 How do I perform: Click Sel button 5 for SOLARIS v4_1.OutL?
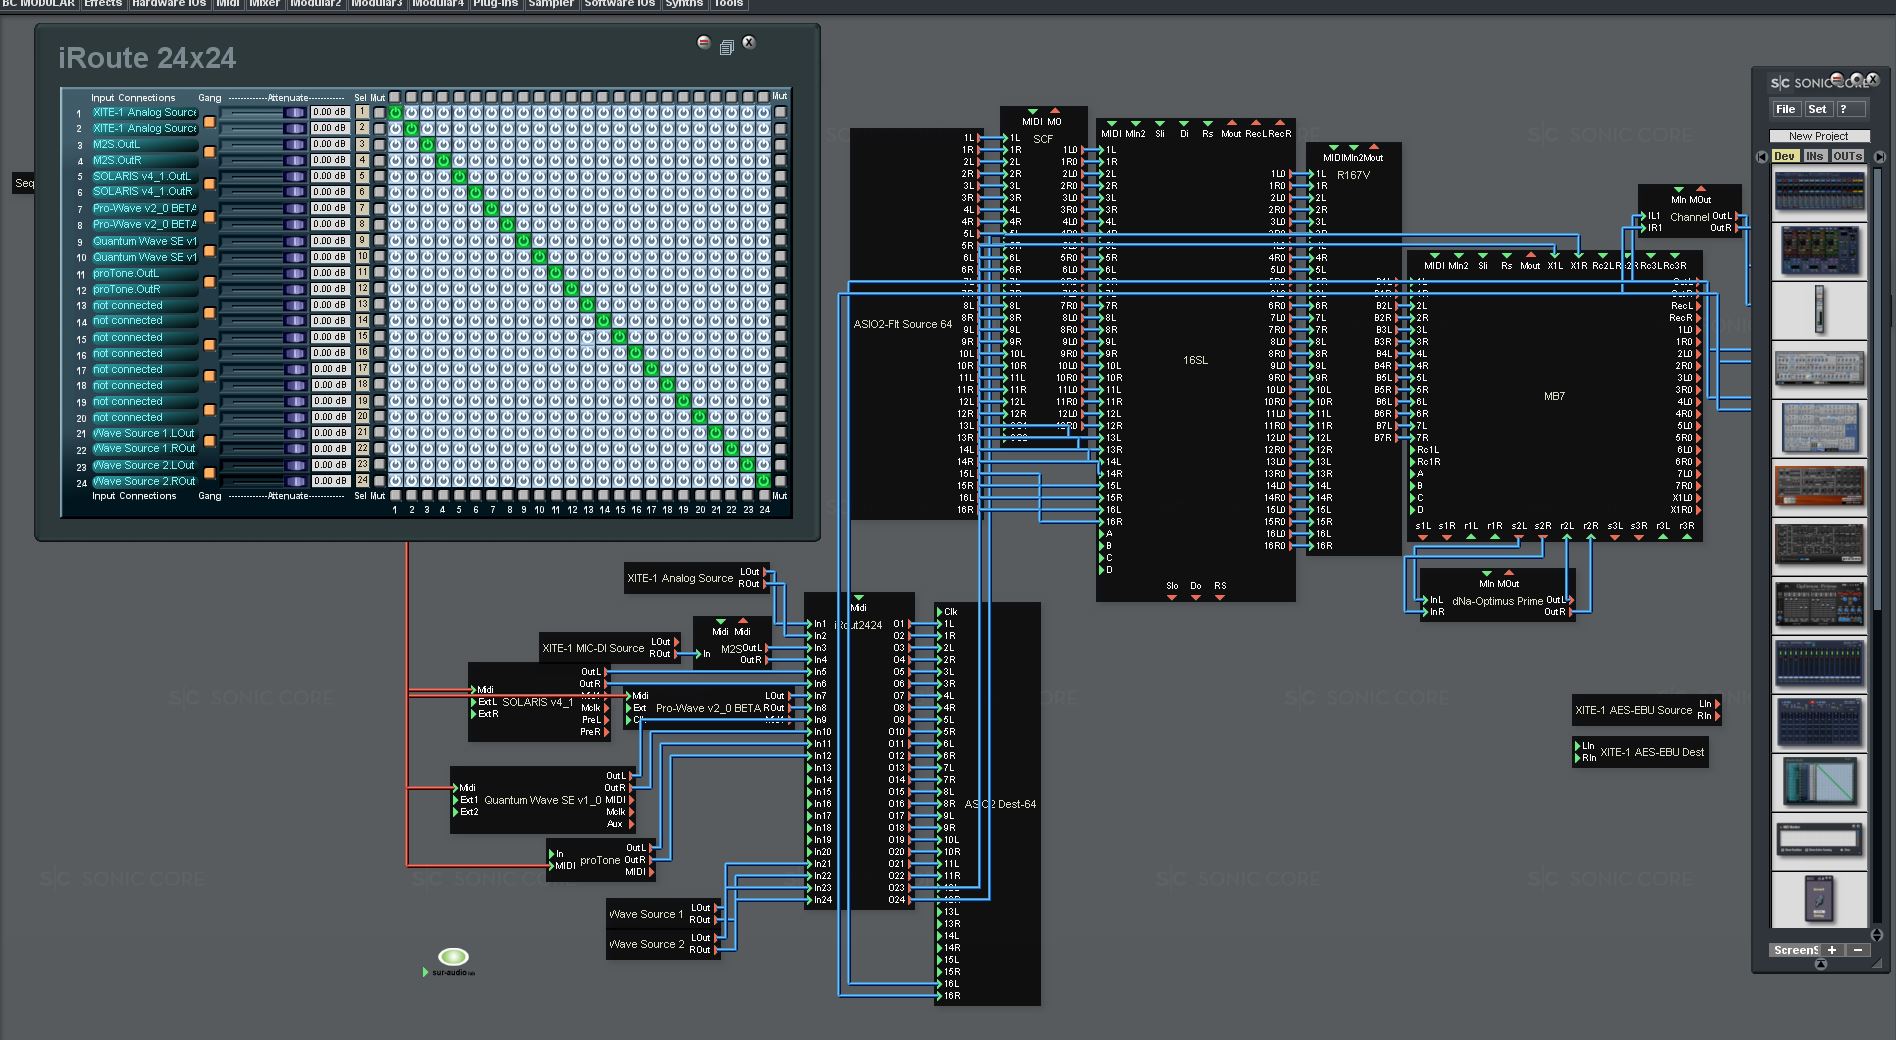tap(362, 176)
